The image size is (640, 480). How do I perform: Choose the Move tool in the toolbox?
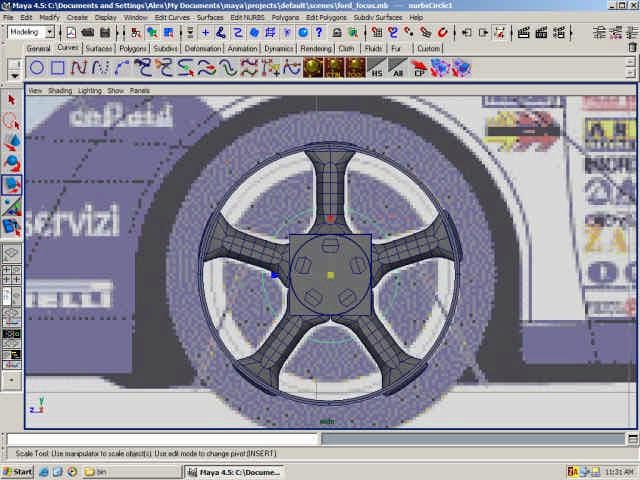[12, 142]
